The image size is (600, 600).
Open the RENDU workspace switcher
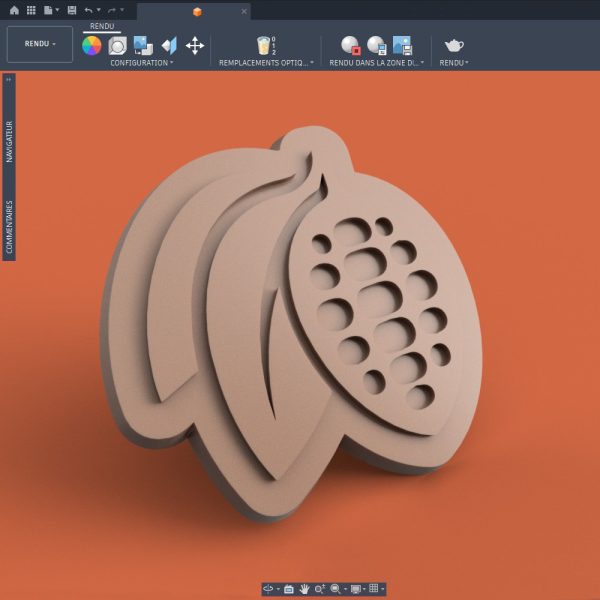[x=40, y=44]
